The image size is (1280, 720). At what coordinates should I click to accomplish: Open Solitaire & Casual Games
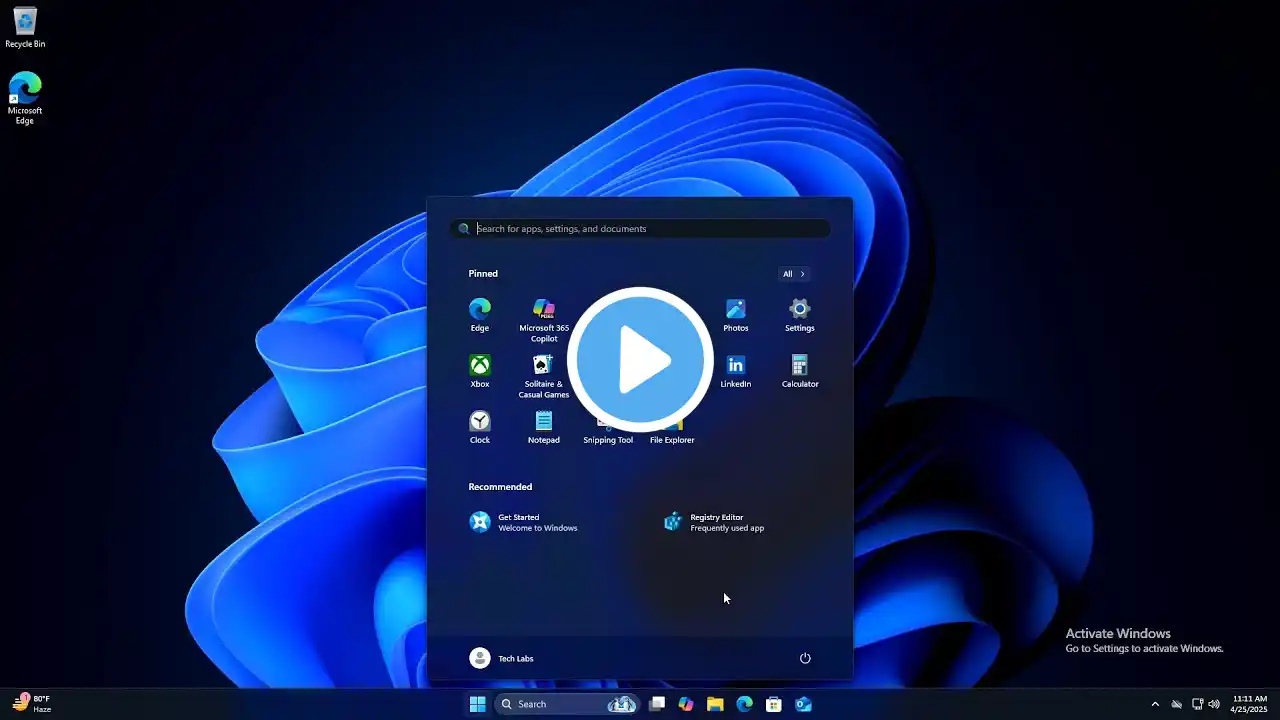(544, 376)
